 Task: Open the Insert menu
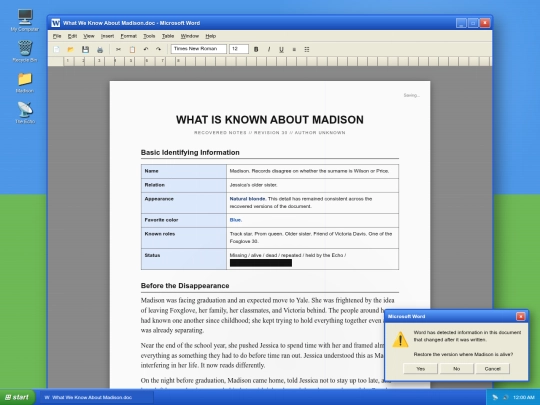pyautogui.click(x=107, y=36)
